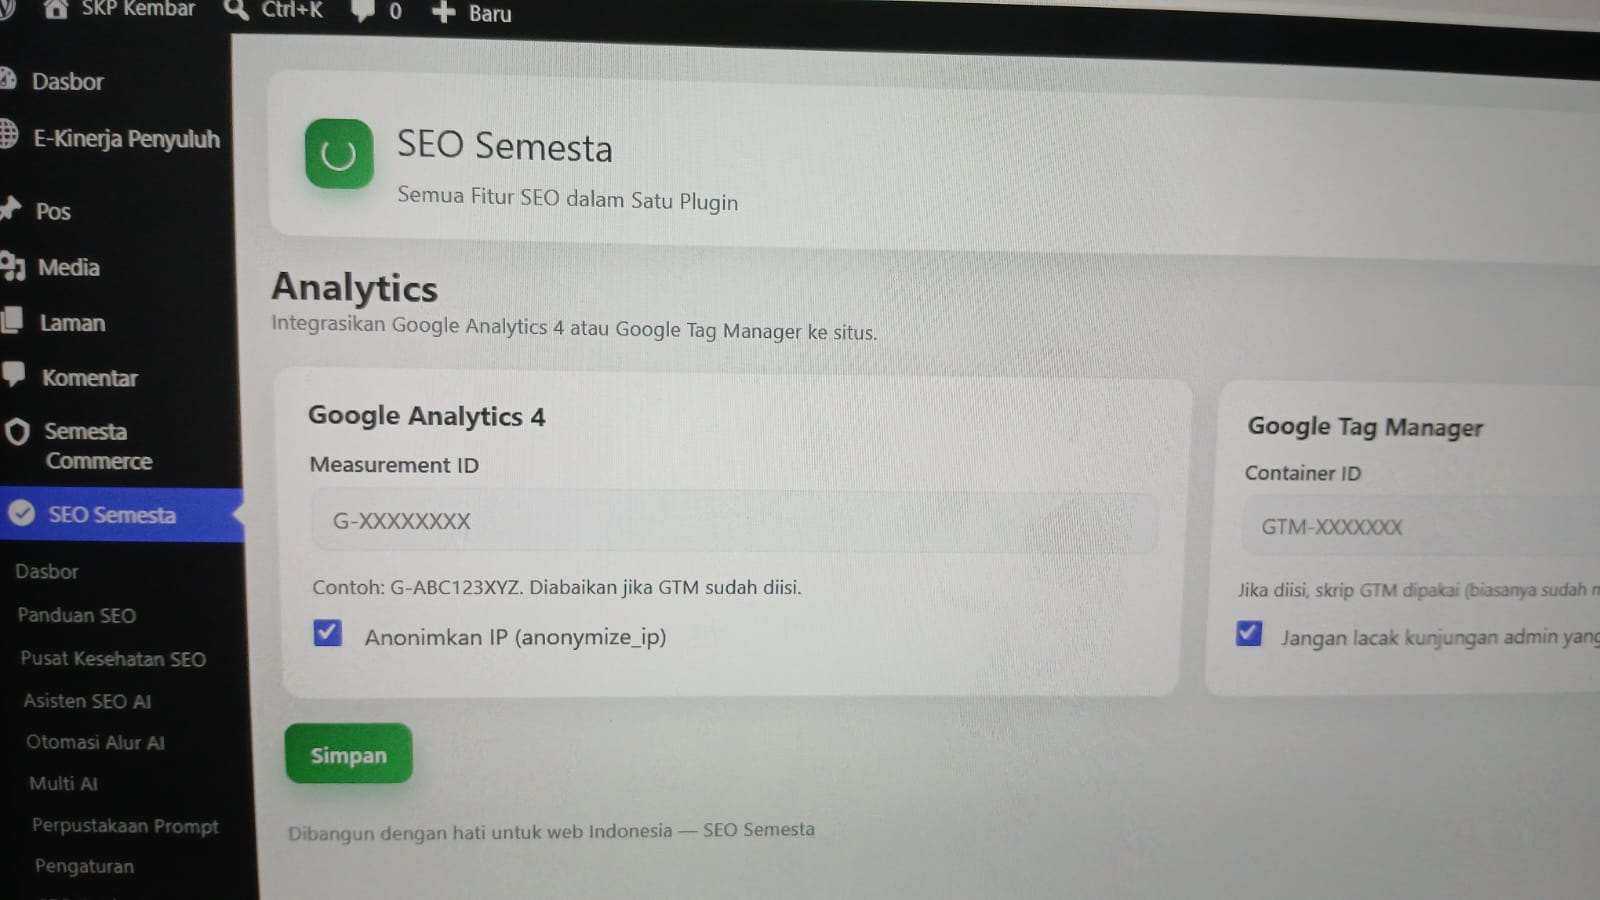Image resolution: width=1600 pixels, height=900 pixels.
Task: Click the green Simpan button
Action: click(x=348, y=754)
